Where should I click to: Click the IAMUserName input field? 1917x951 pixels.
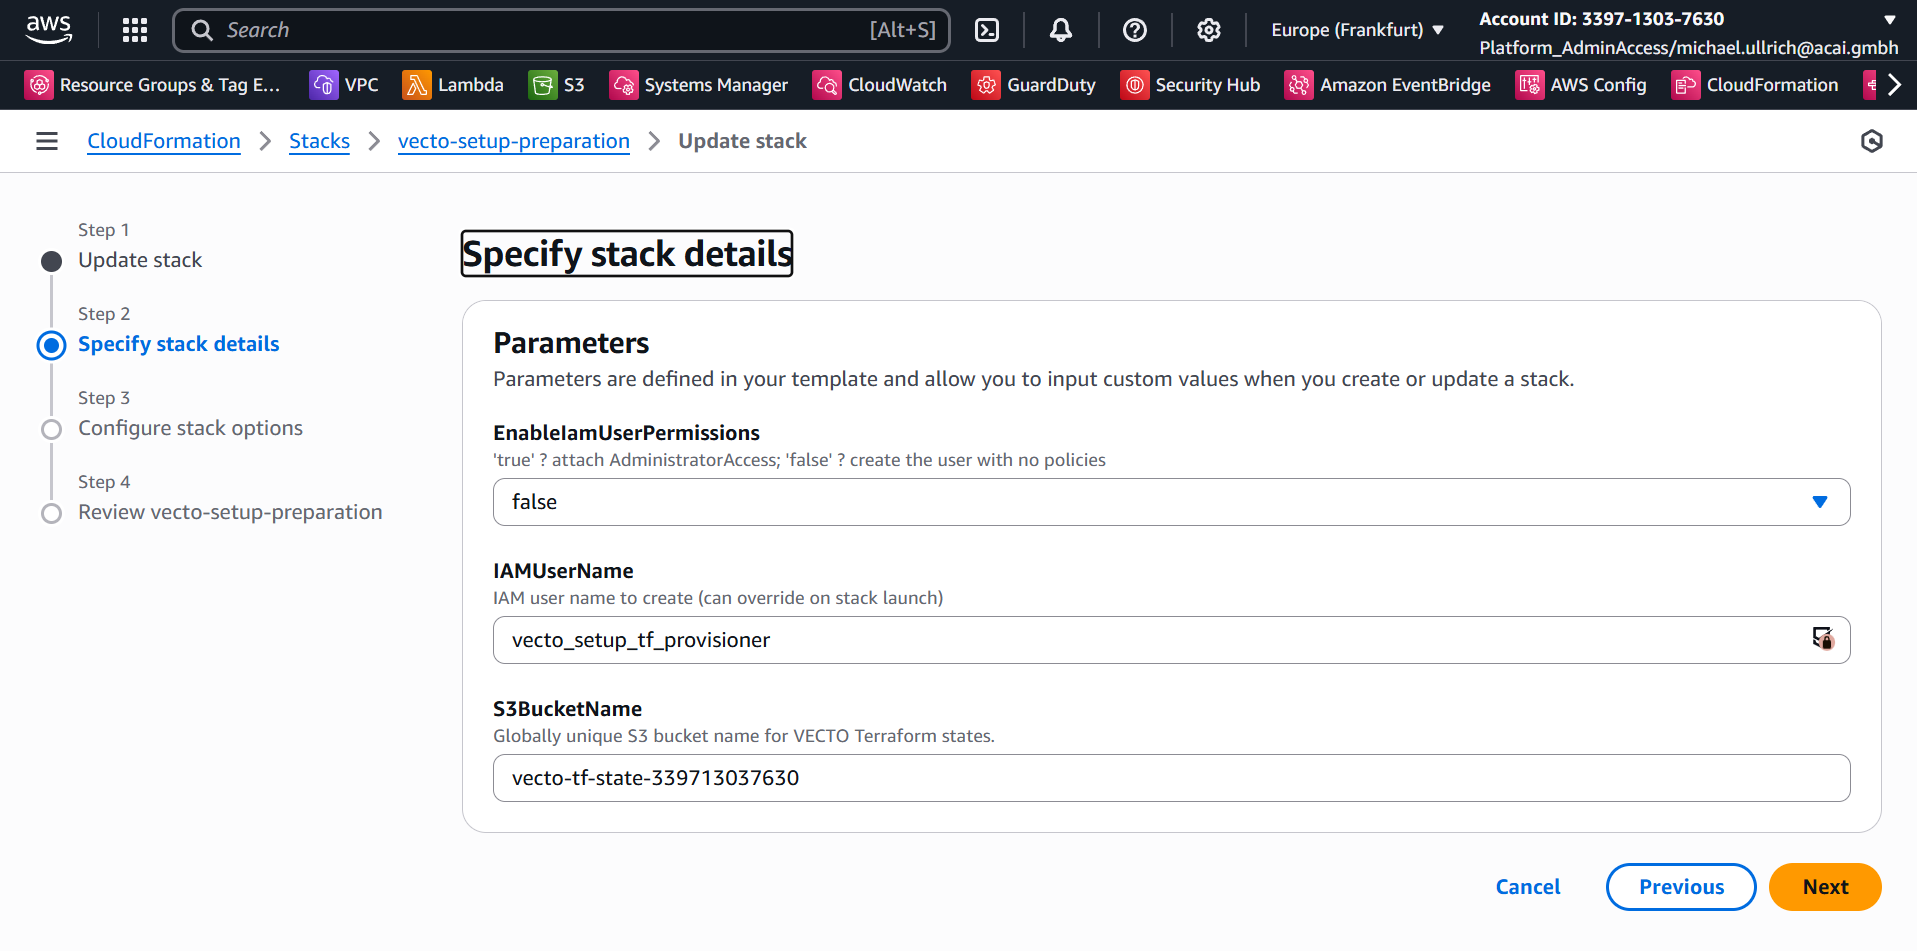1171,640
